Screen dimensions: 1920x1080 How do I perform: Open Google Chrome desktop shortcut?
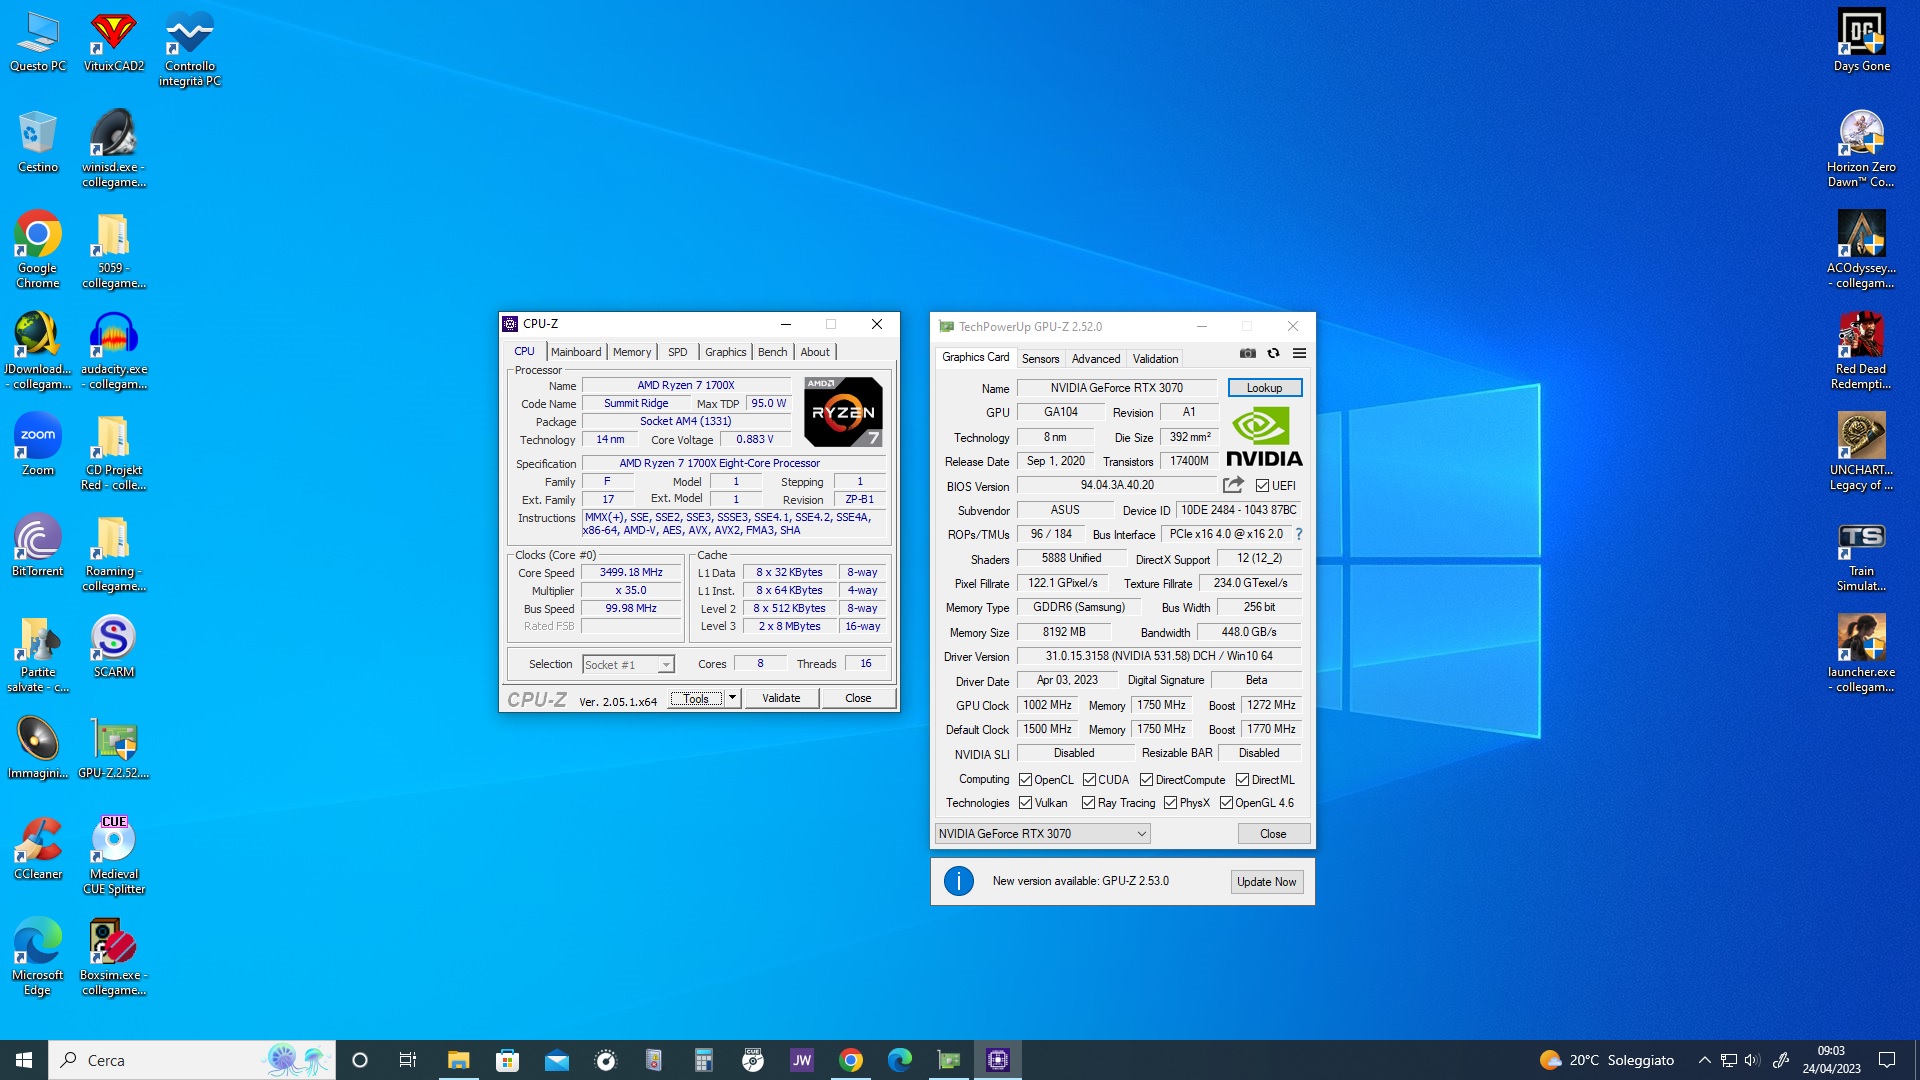click(x=37, y=250)
